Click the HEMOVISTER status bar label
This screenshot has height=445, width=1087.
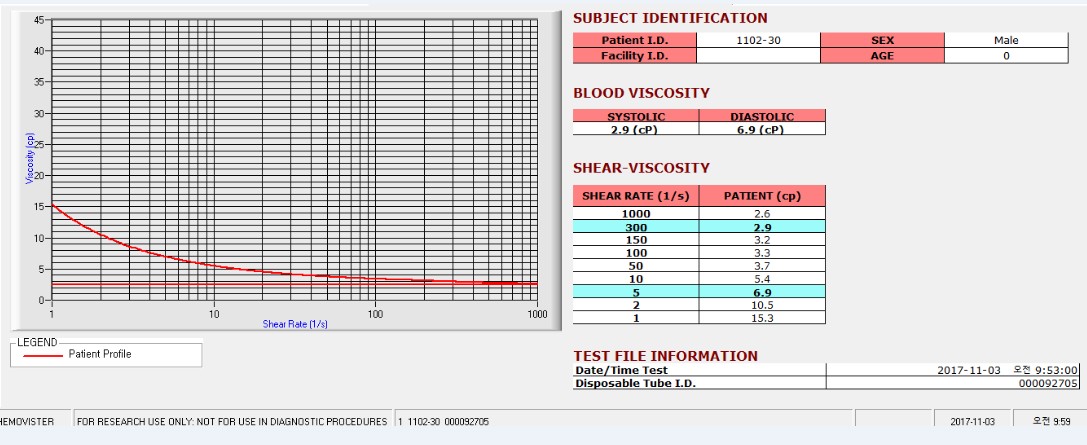(x=28, y=421)
